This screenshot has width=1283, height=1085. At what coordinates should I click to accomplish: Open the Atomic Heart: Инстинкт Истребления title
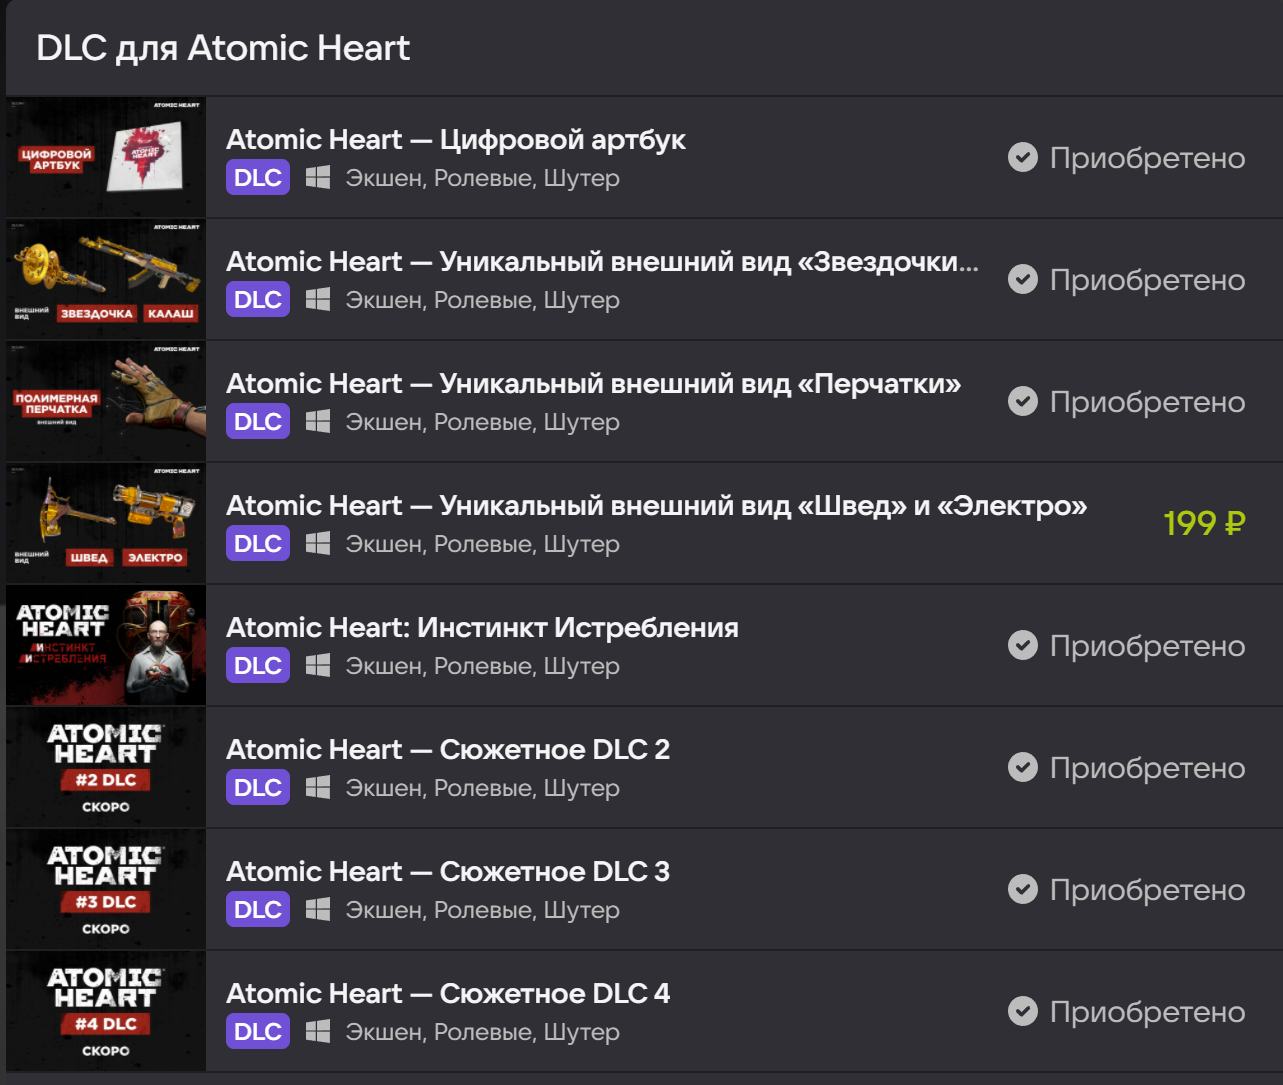pyautogui.click(x=482, y=628)
